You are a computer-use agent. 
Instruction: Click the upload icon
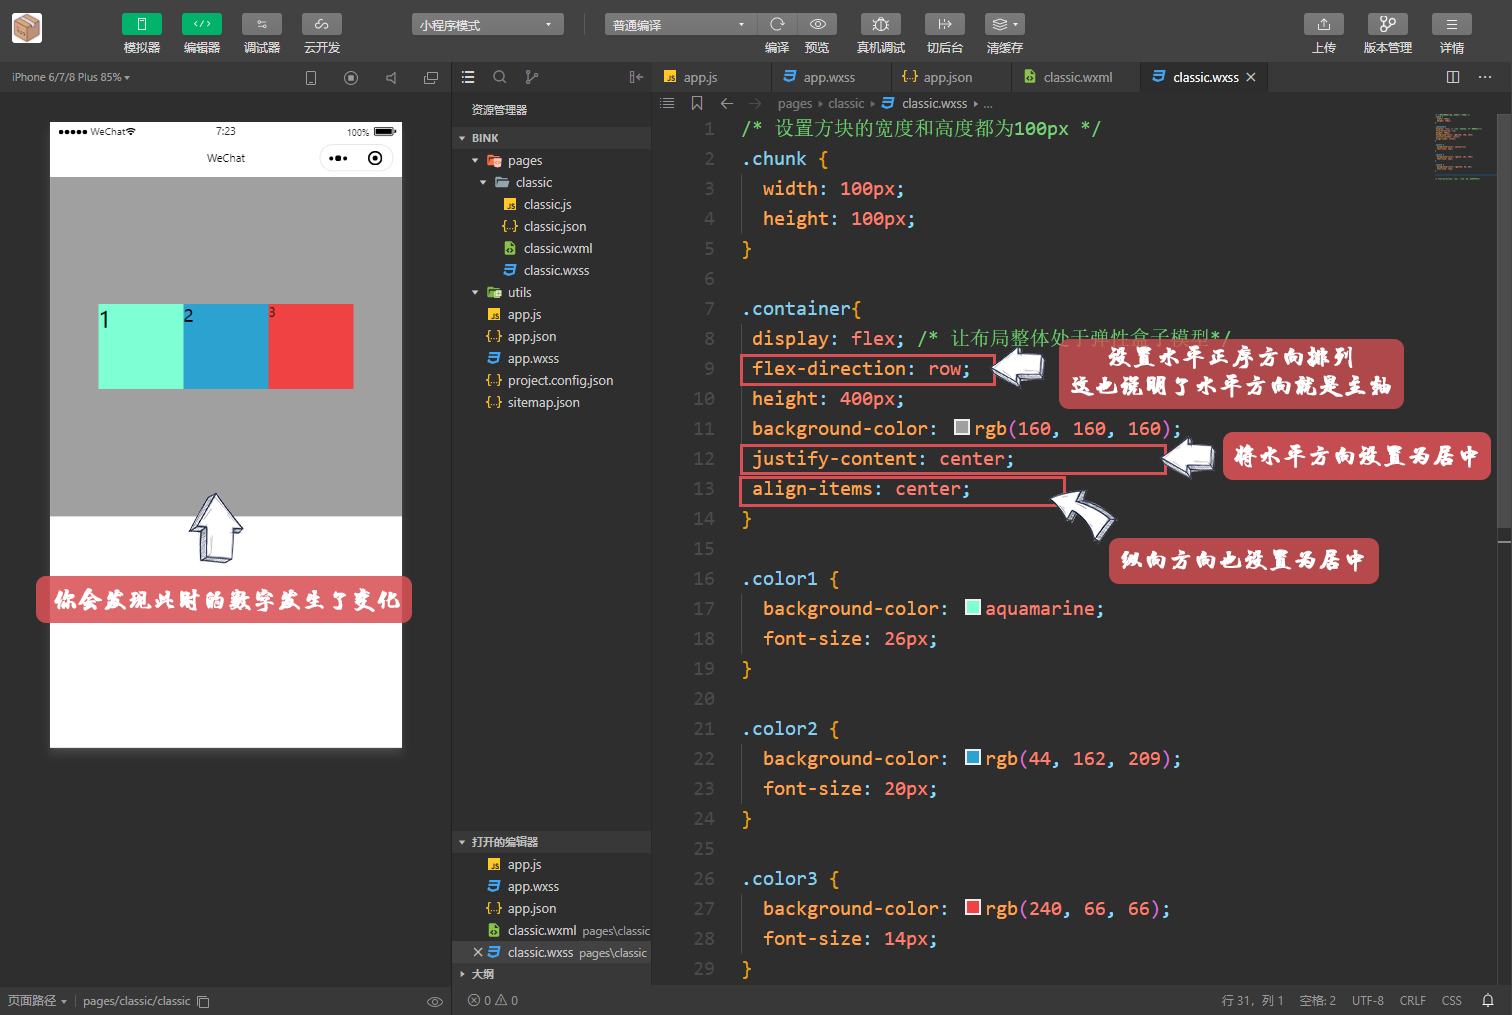pos(1324,24)
